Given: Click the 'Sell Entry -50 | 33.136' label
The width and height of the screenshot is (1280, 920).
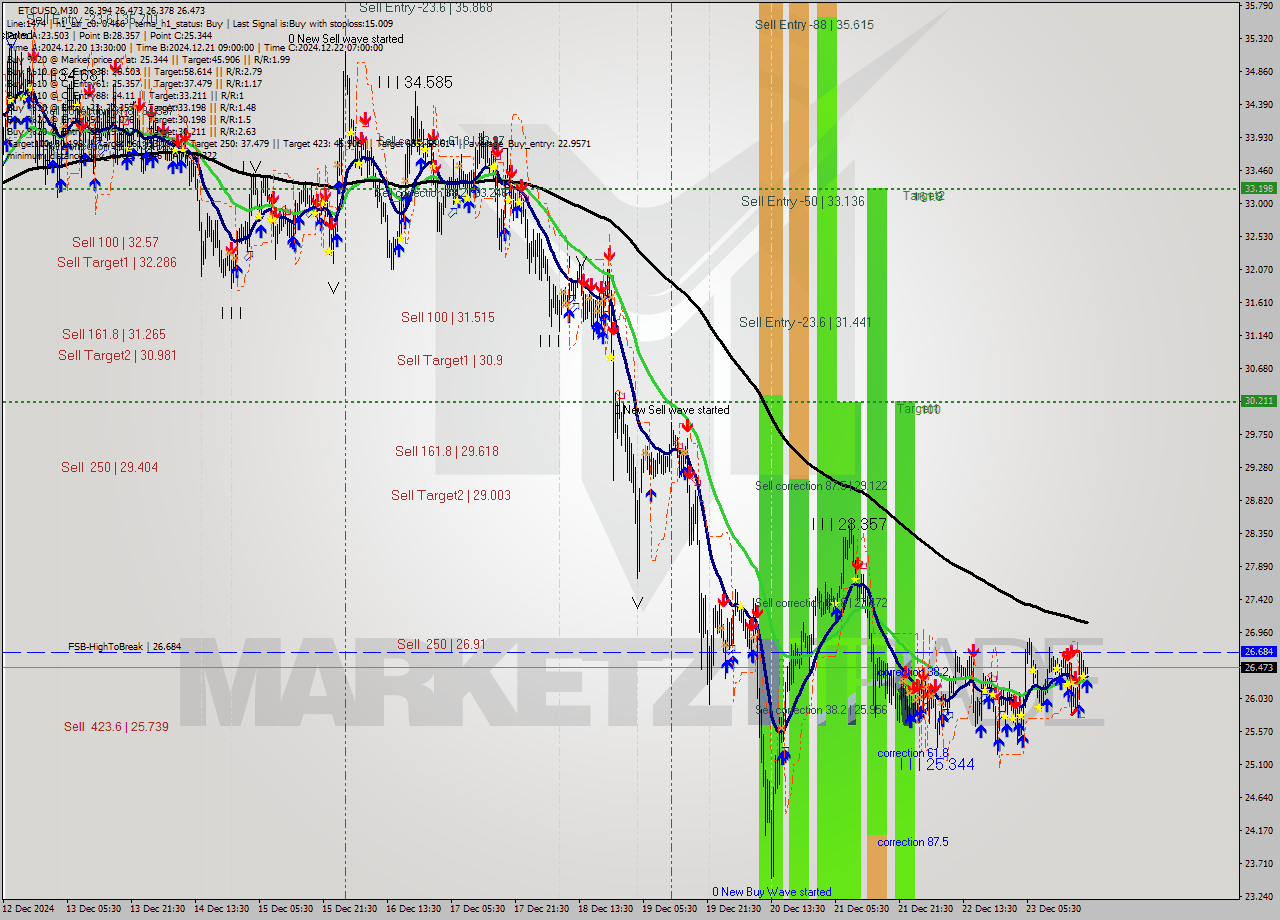Looking at the screenshot, I should pos(803,201).
